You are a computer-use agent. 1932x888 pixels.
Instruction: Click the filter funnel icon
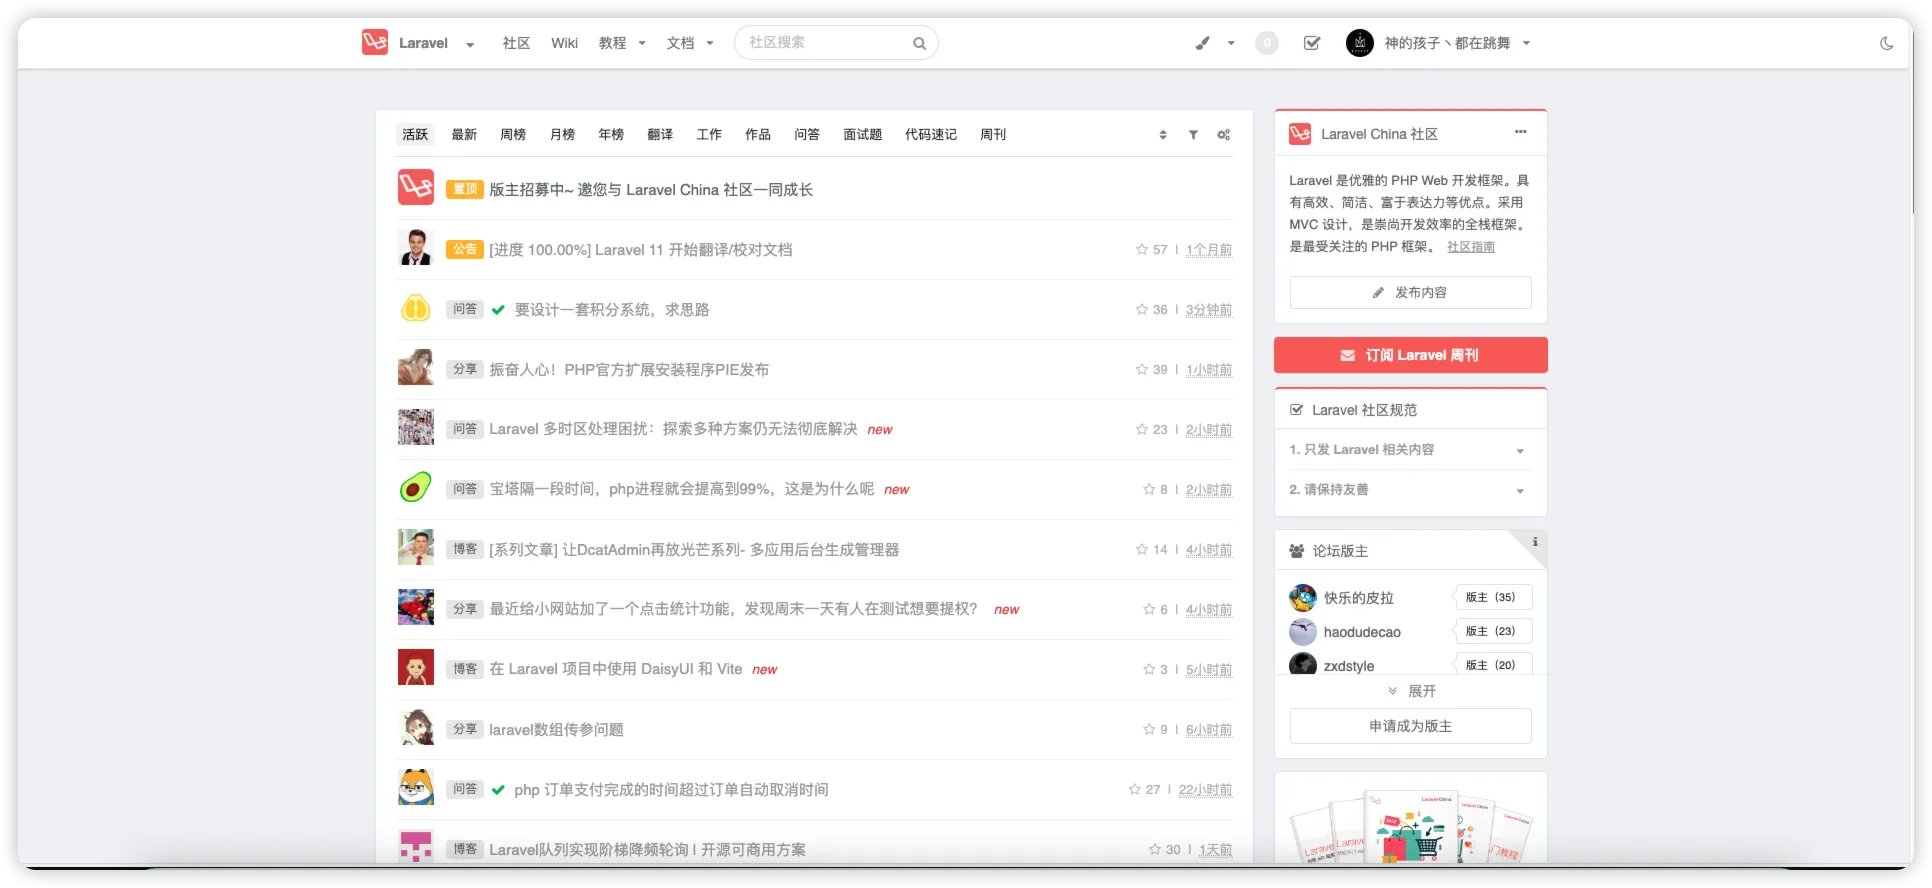click(x=1193, y=135)
